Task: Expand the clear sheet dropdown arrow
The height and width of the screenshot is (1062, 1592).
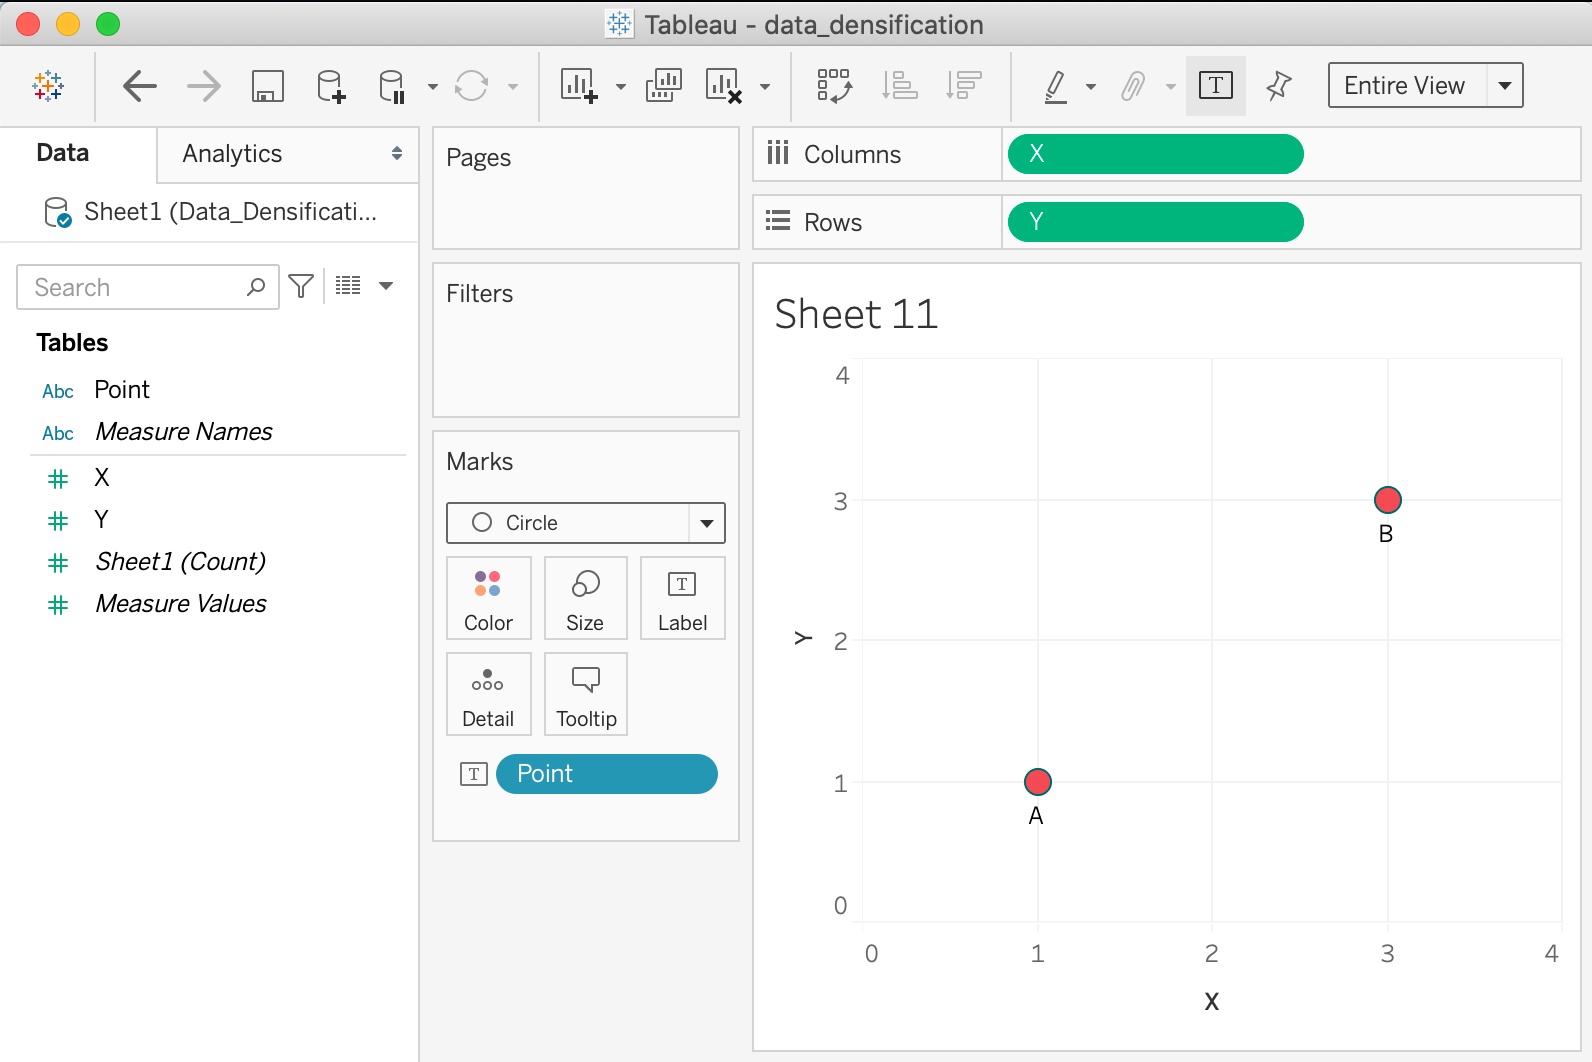Action: (x=765, y=87)
